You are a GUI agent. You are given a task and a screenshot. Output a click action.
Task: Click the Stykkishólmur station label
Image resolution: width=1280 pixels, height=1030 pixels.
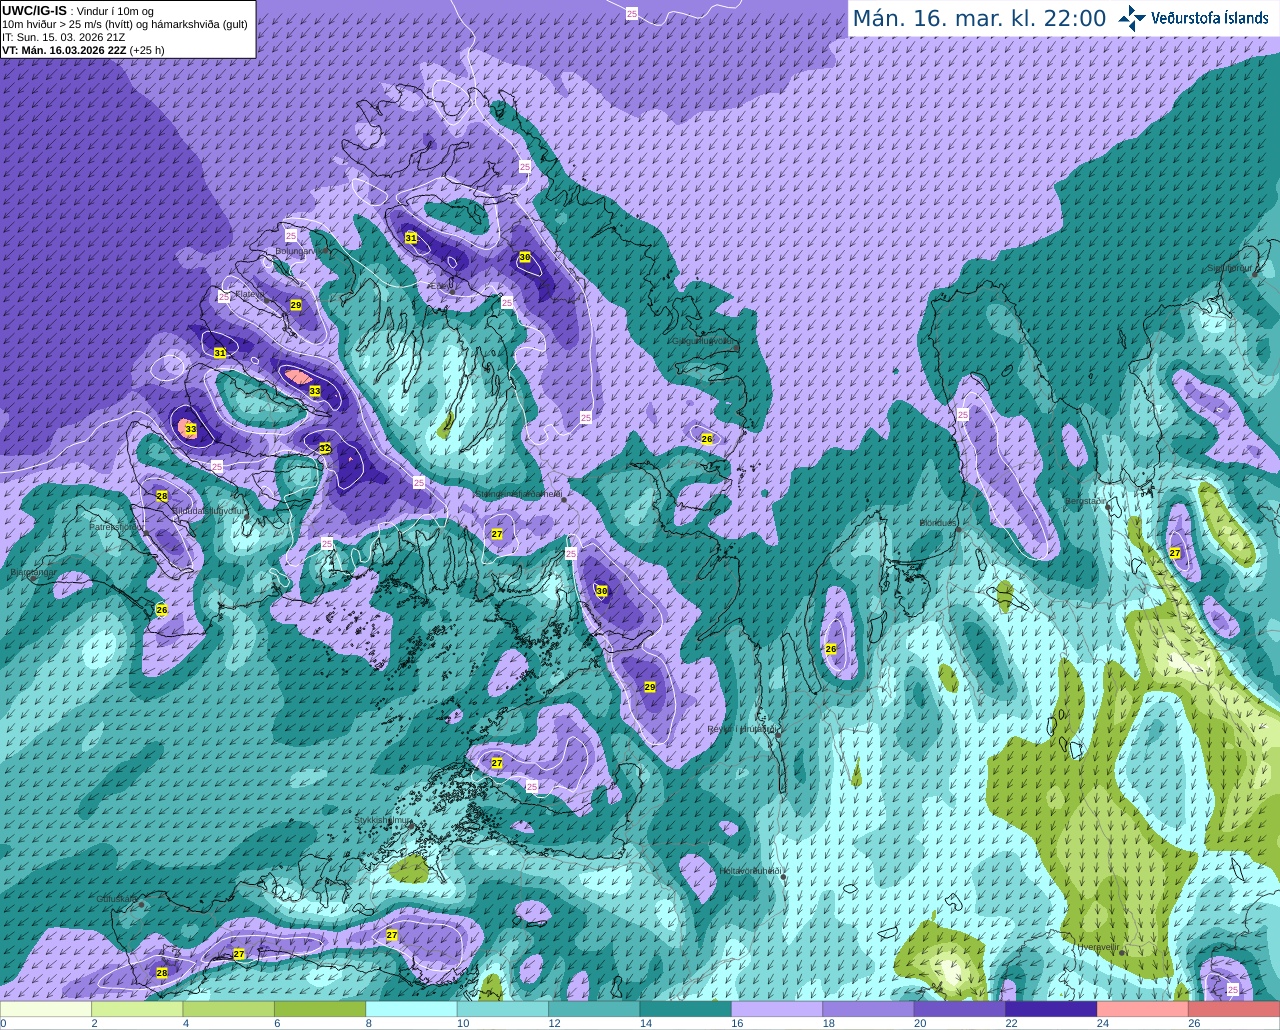pyautogui.click(x=383, y=820)
